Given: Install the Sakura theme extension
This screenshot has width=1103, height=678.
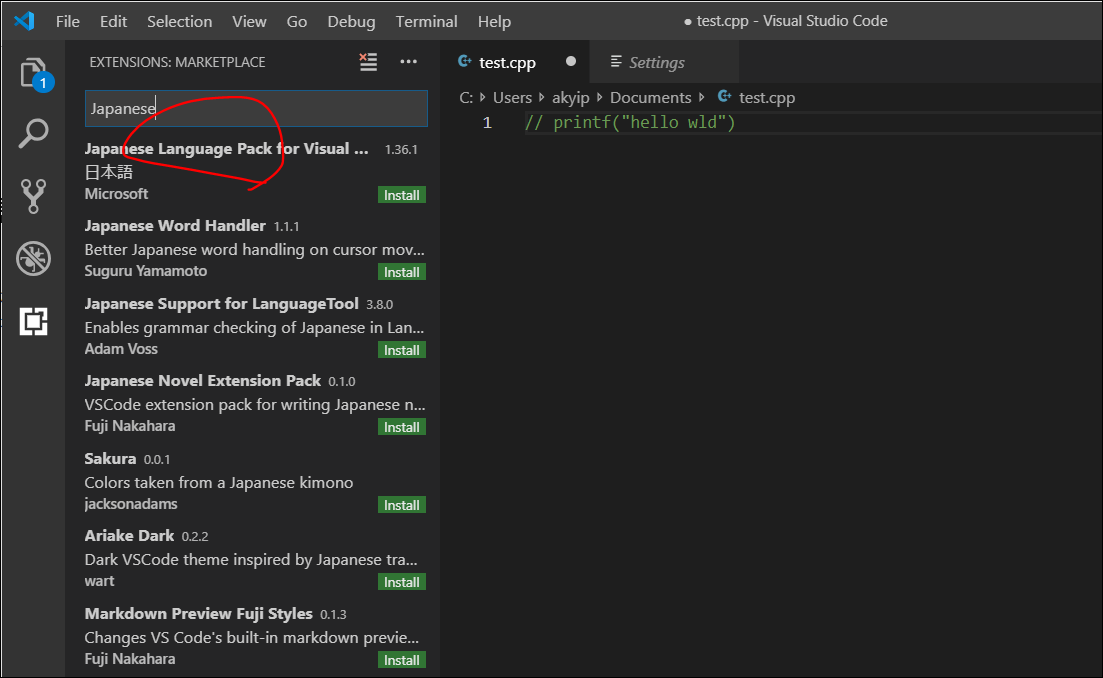Looking at the screenshot, I should pos(402,505).
